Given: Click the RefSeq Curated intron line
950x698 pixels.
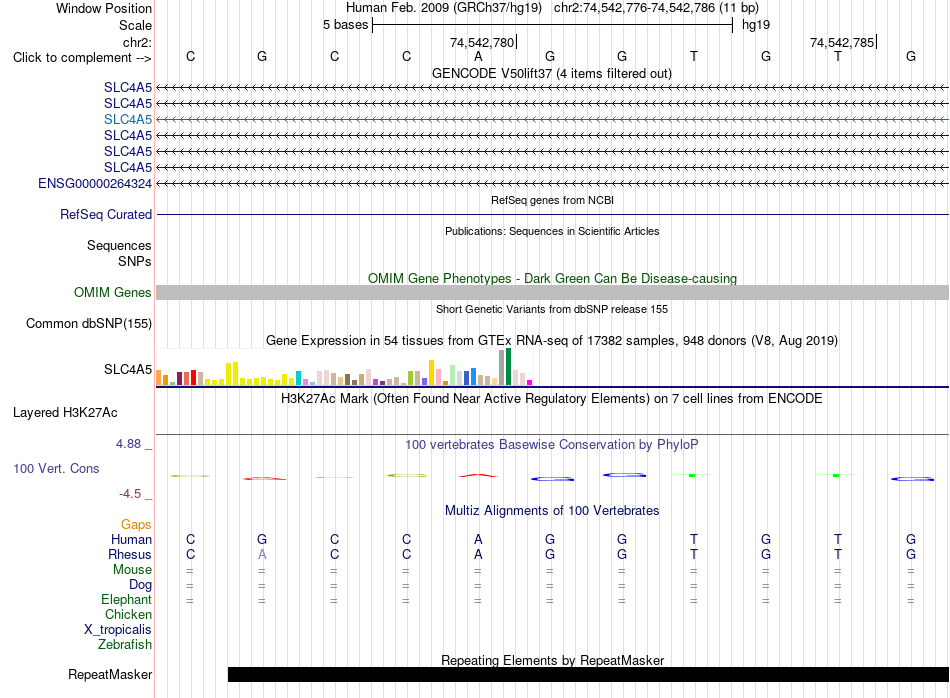Looking at the screenshot, I should coord(552,214).
